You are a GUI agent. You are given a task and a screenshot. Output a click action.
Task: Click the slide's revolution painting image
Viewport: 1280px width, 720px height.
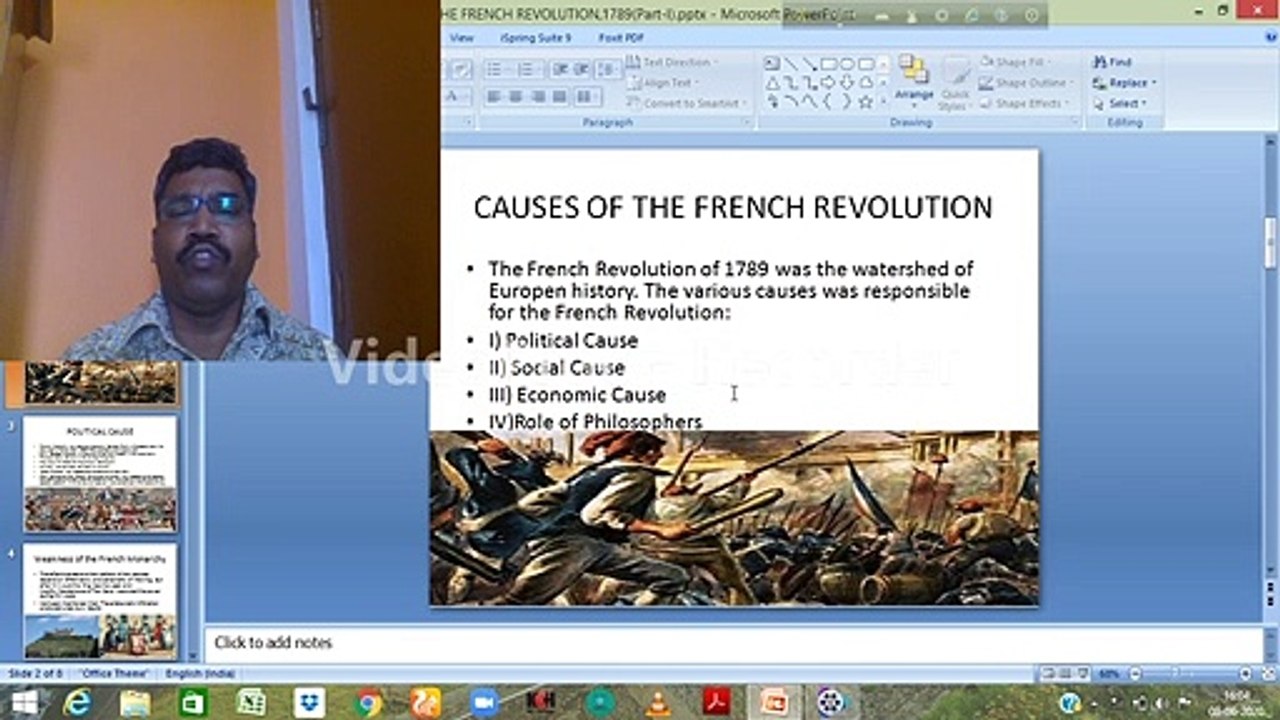point(734,518)
